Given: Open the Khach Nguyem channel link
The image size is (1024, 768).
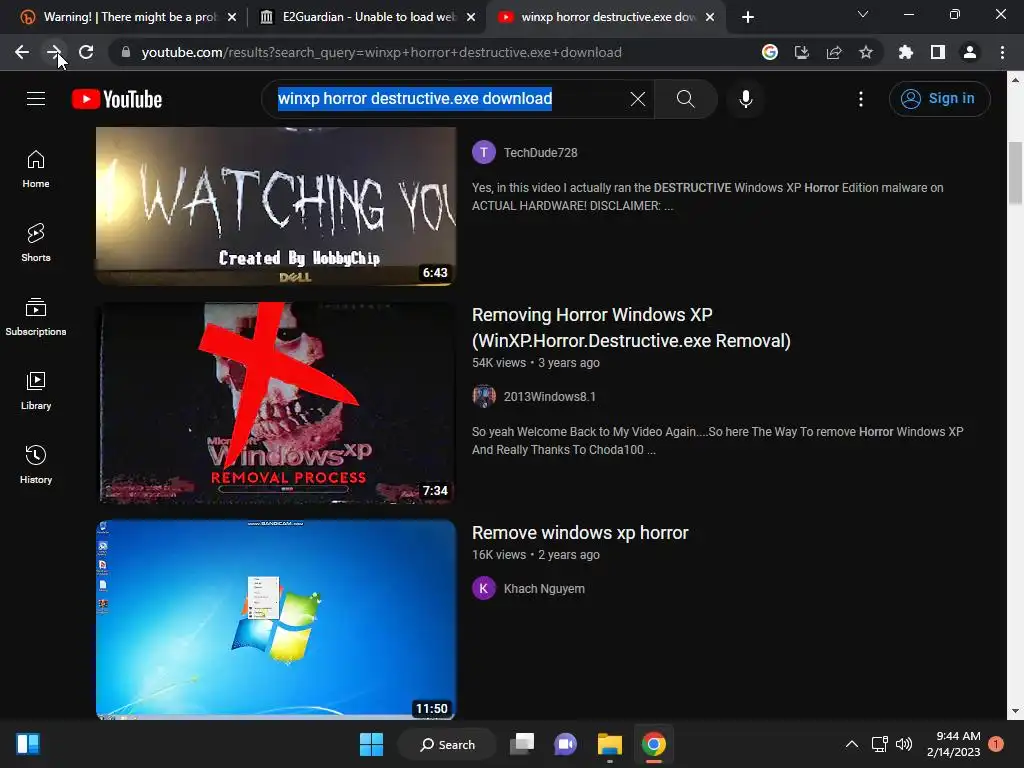Looking at the screenshot, I should (544, 588).
